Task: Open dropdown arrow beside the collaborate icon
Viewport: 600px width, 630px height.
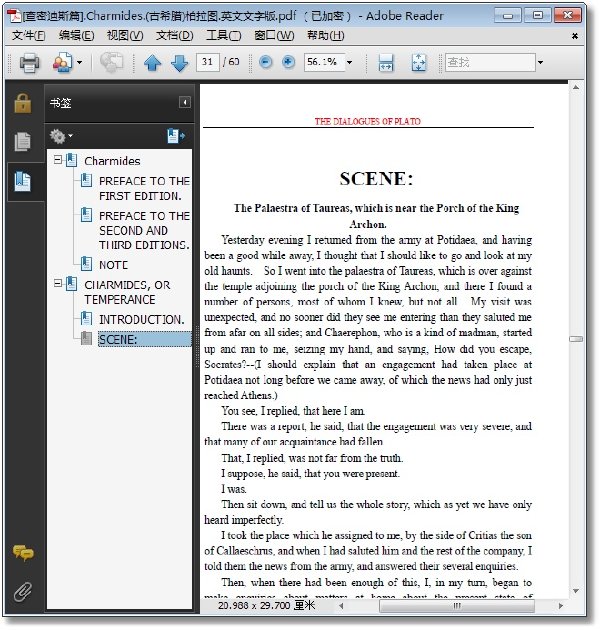Action: tap(79, 63)
